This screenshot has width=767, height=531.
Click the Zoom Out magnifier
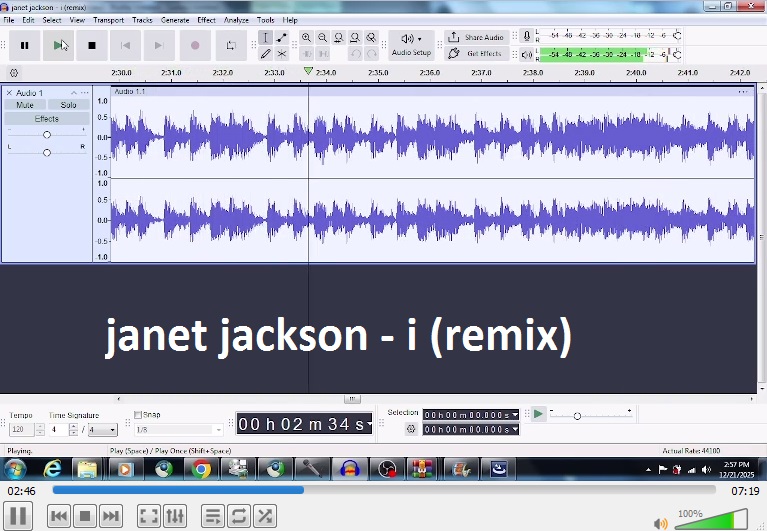click(x=322, y=38)
